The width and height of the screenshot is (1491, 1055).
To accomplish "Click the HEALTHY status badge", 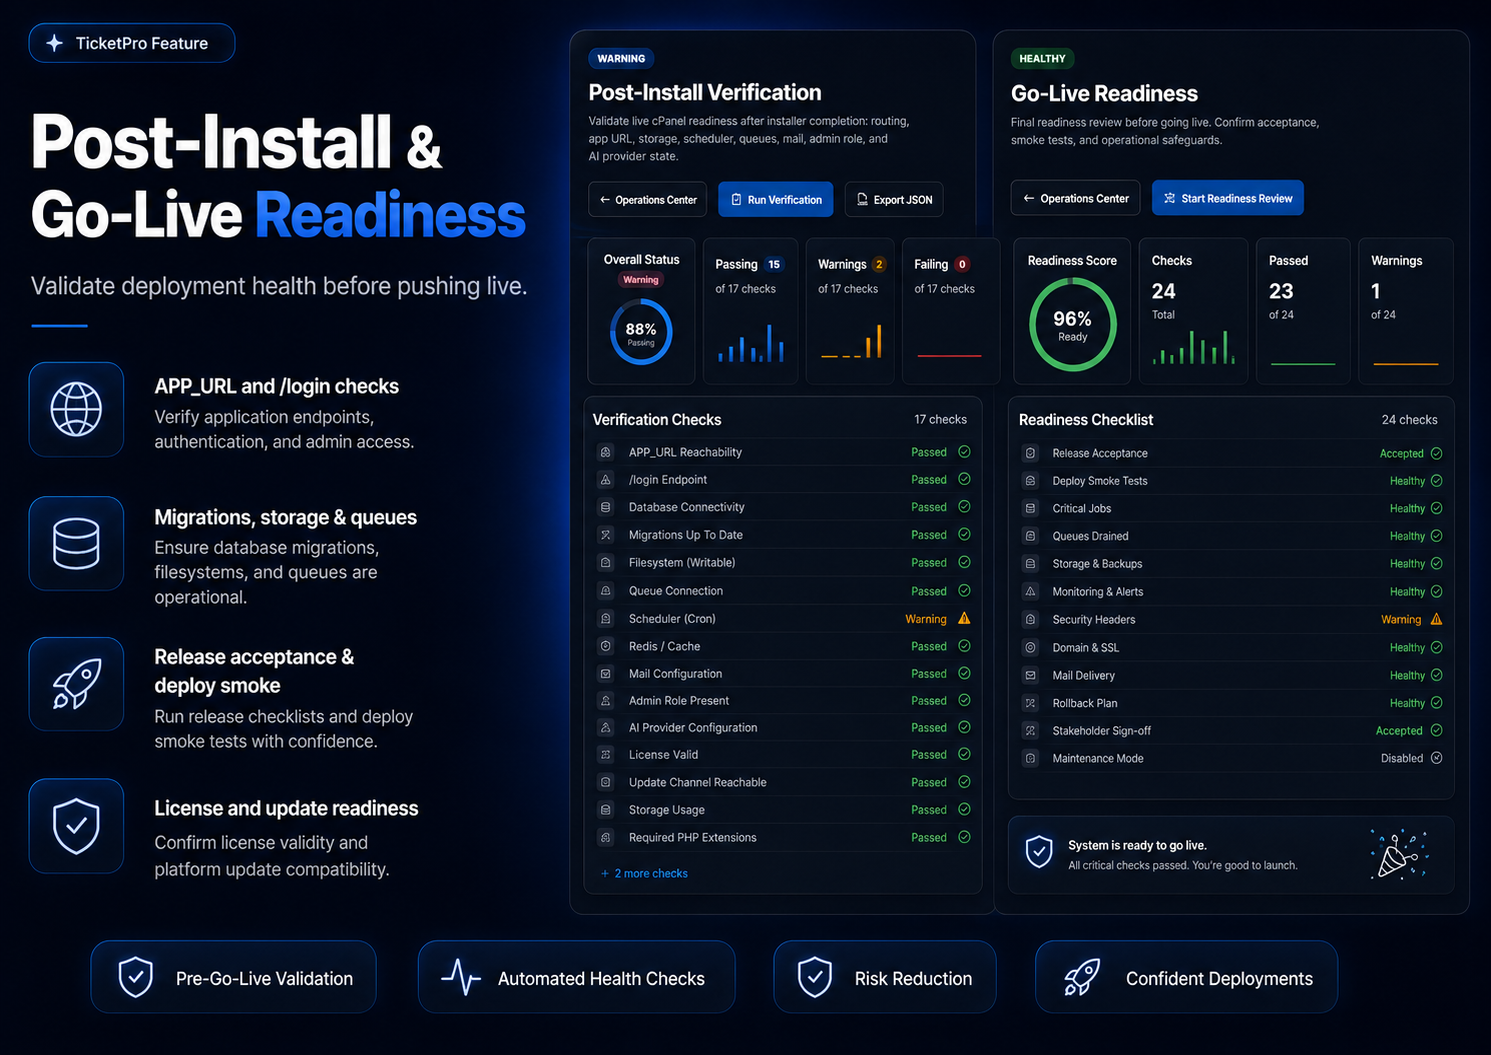I will [1042, 59].
